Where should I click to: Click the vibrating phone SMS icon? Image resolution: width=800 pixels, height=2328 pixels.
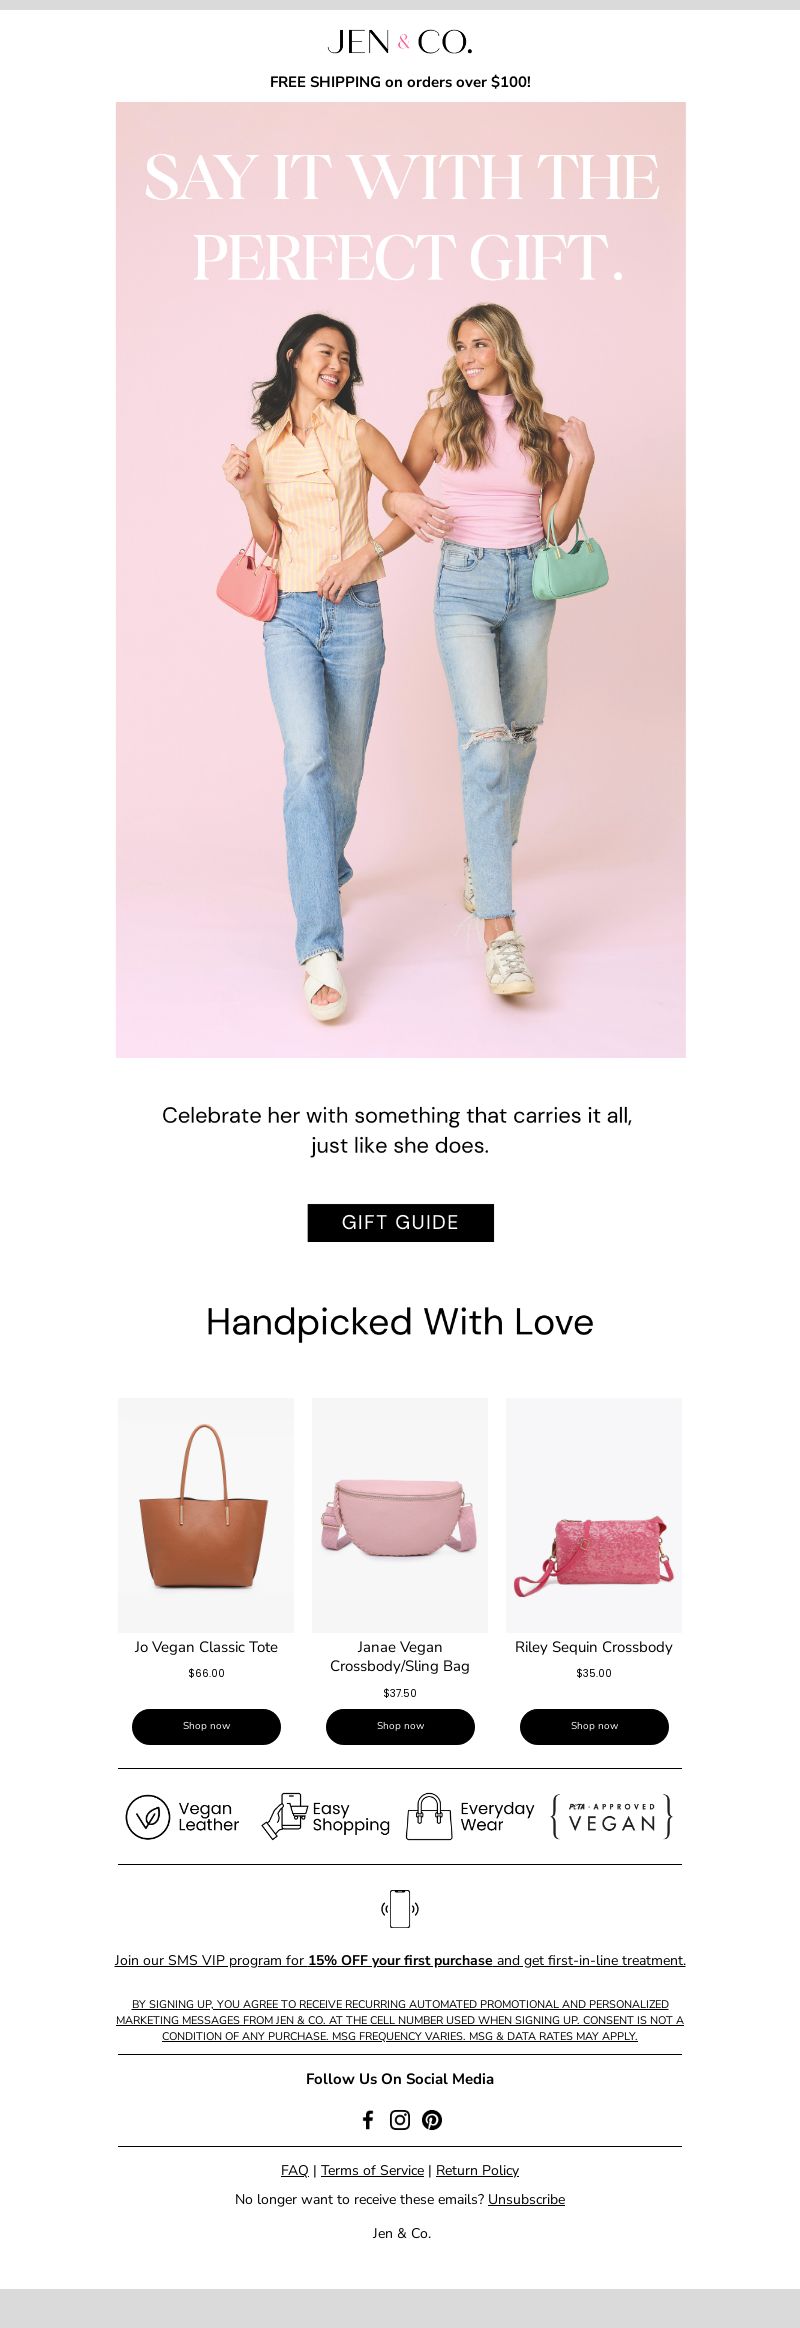[x=400, y=1908]
